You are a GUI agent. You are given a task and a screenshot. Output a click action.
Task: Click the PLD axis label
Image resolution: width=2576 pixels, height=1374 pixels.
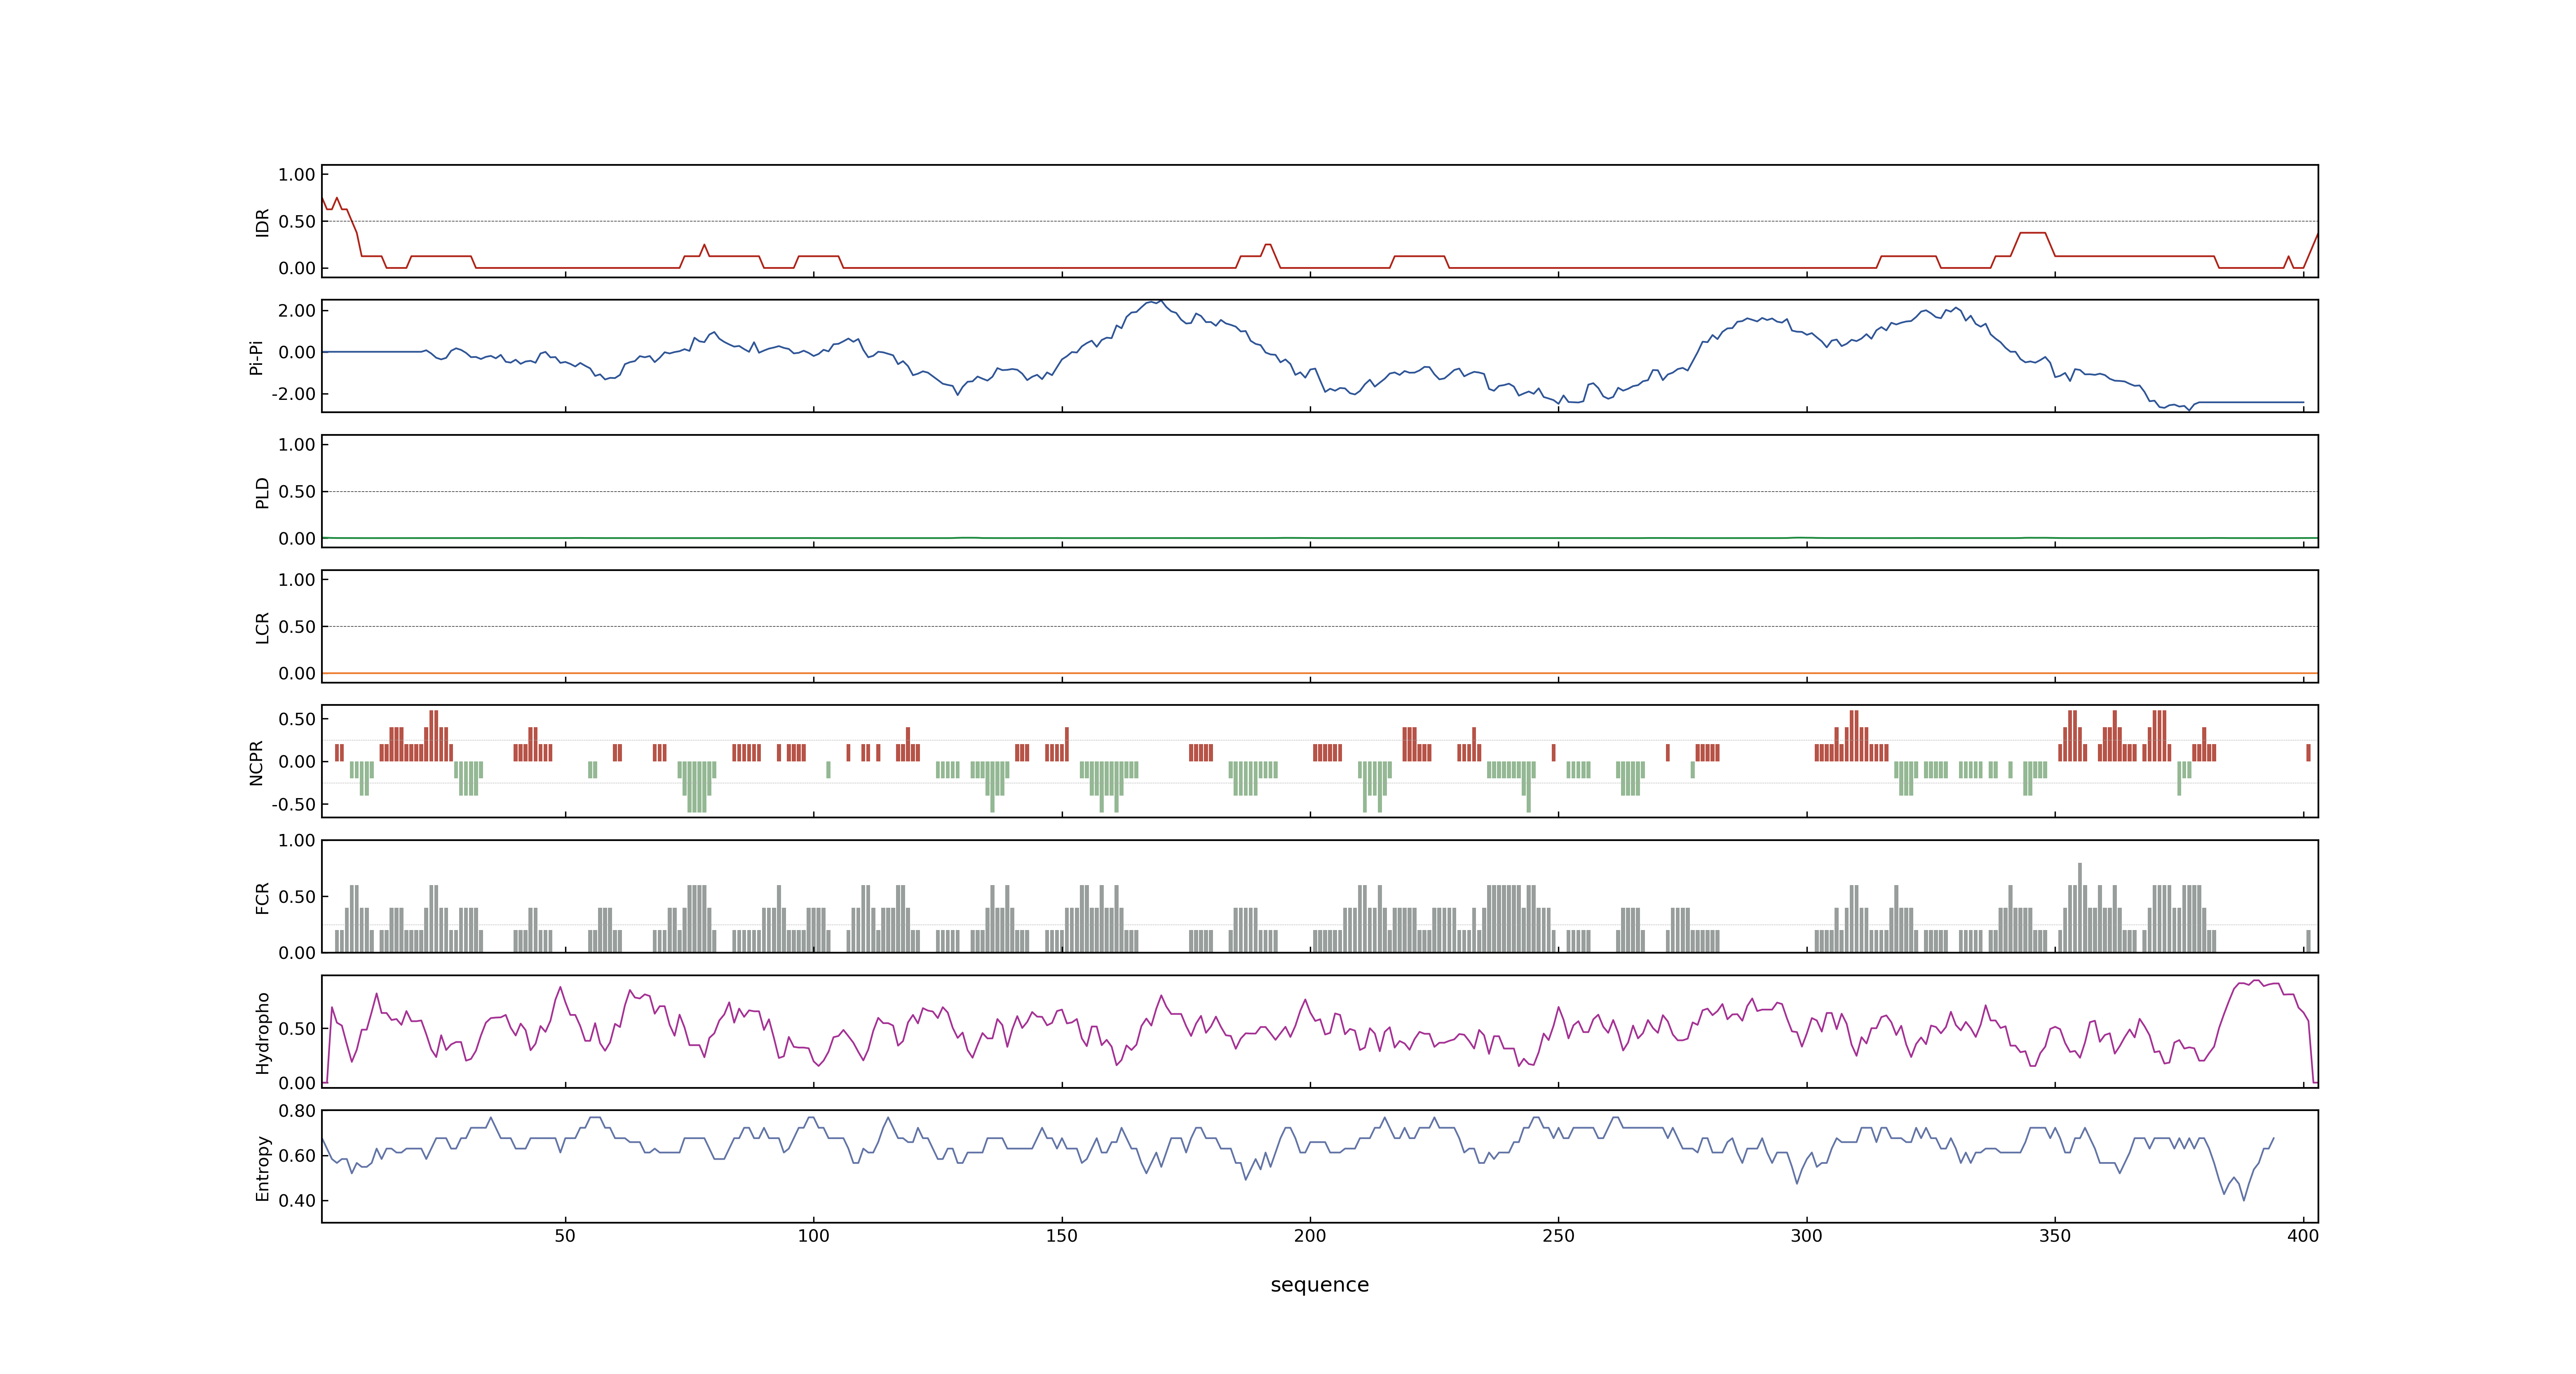click(263, 492)
